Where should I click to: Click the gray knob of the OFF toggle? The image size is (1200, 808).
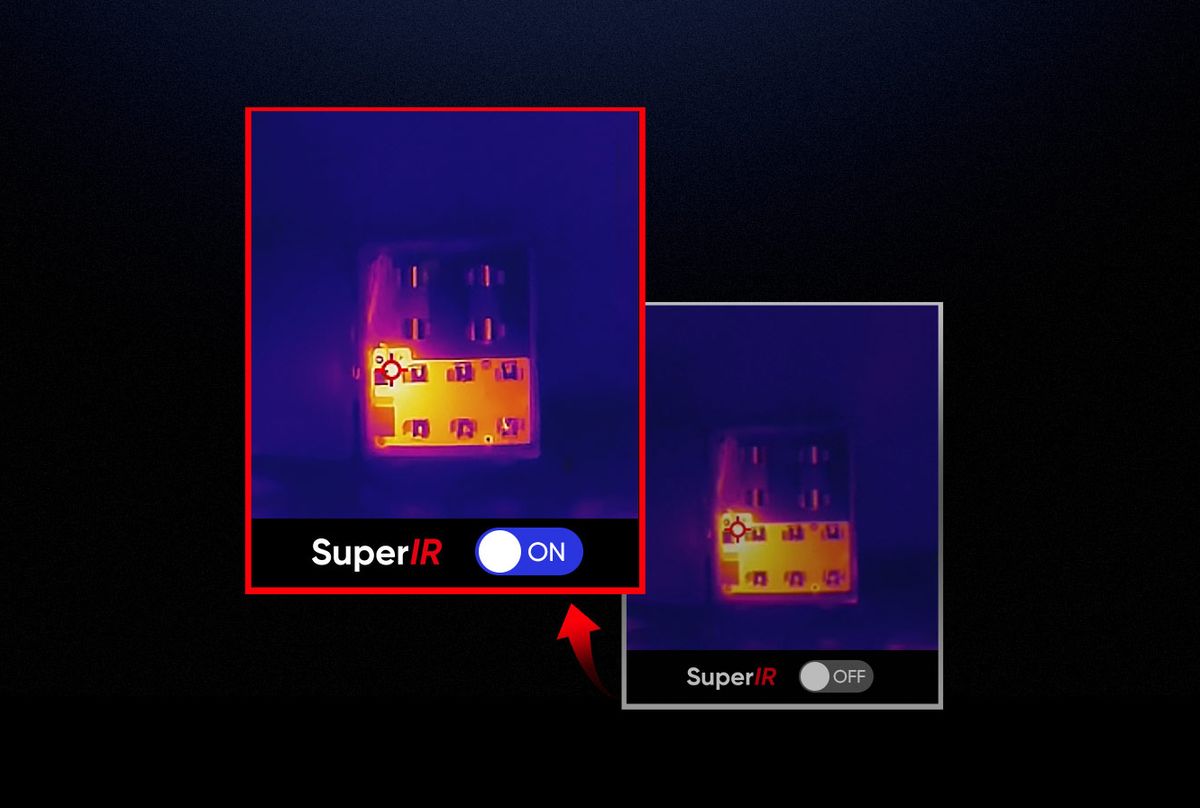click(815, 676)
